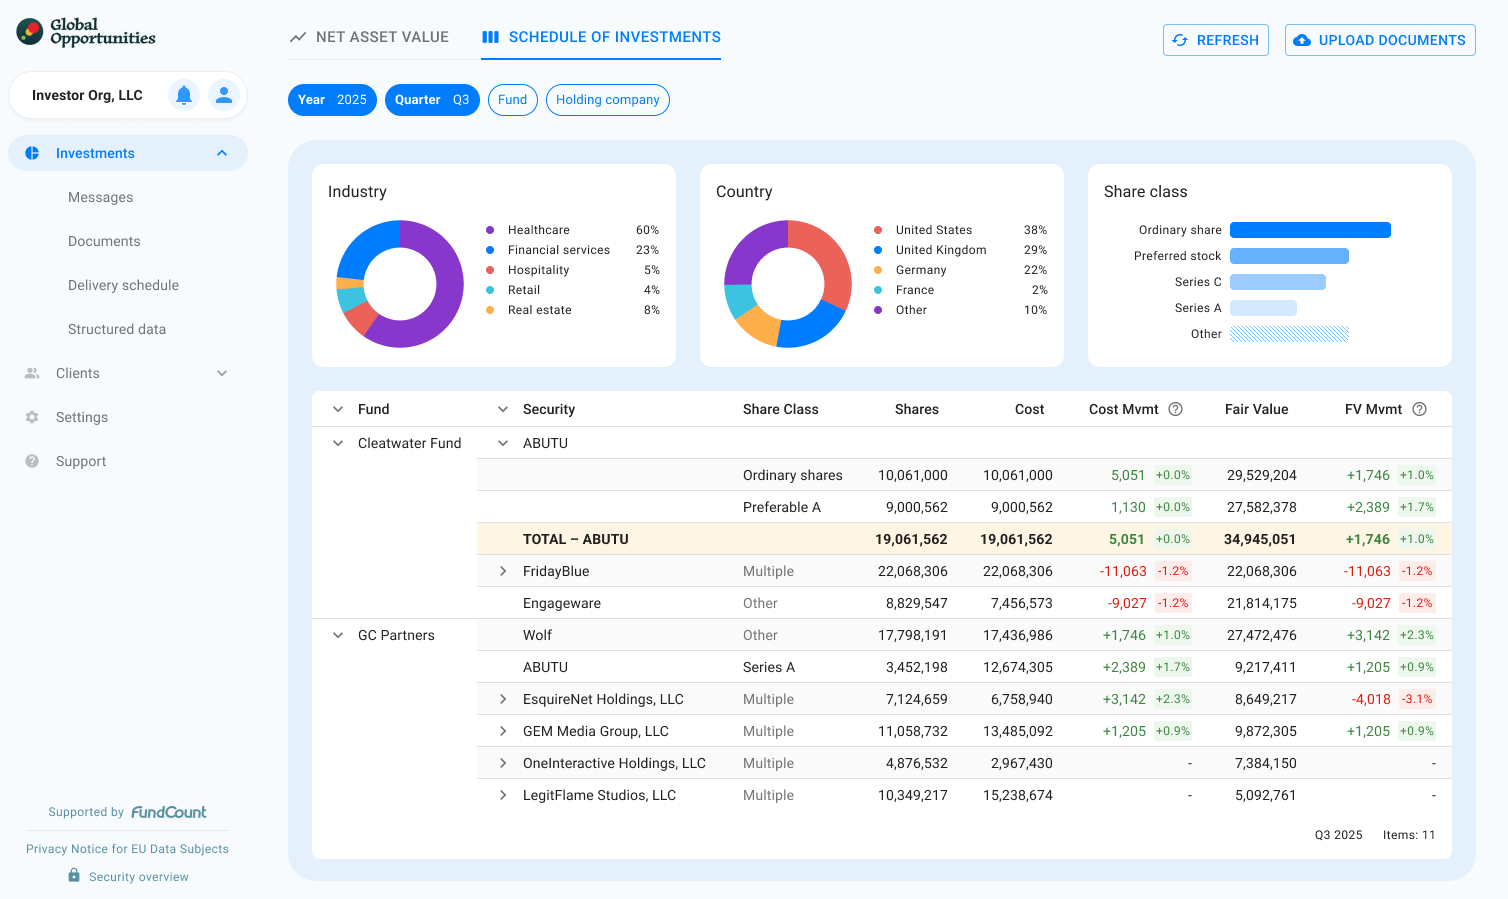Image resolution: width=1508 pixels, height=899 pixels.
Task: Click the Support question mark icon
Action: tap(32, 461)
